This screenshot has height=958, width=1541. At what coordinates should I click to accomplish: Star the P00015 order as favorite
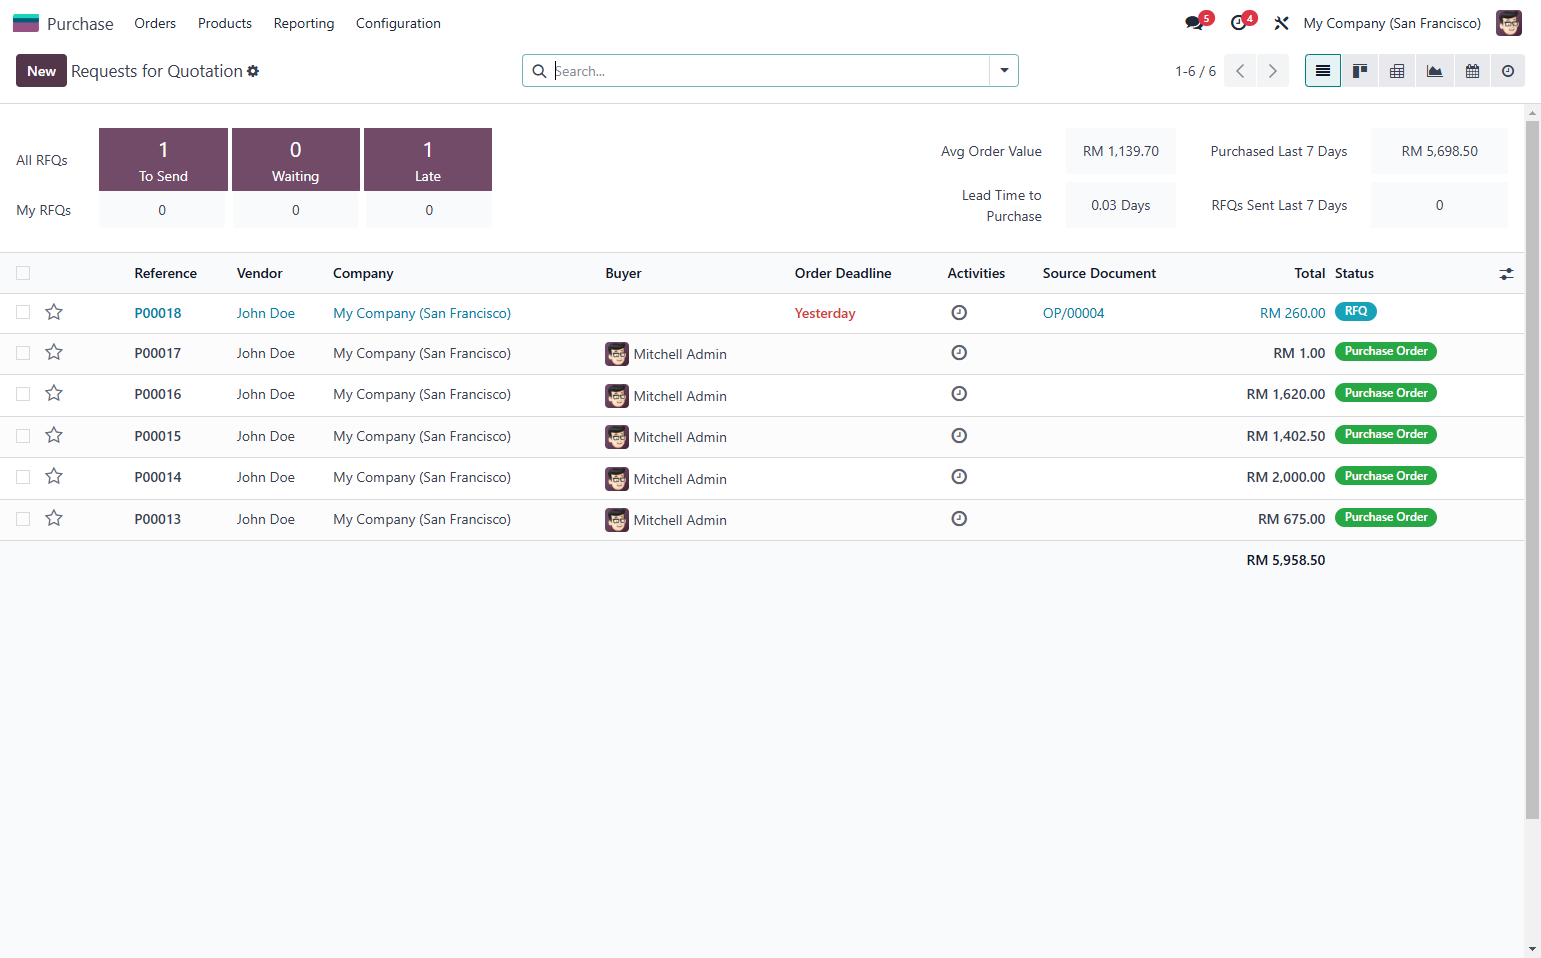pos(54,435)
